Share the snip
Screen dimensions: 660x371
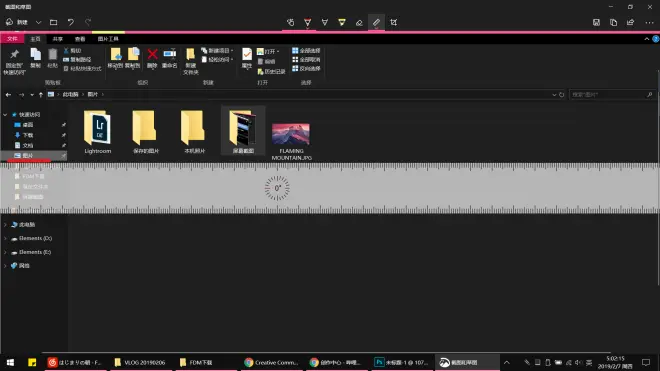[631, 22]
